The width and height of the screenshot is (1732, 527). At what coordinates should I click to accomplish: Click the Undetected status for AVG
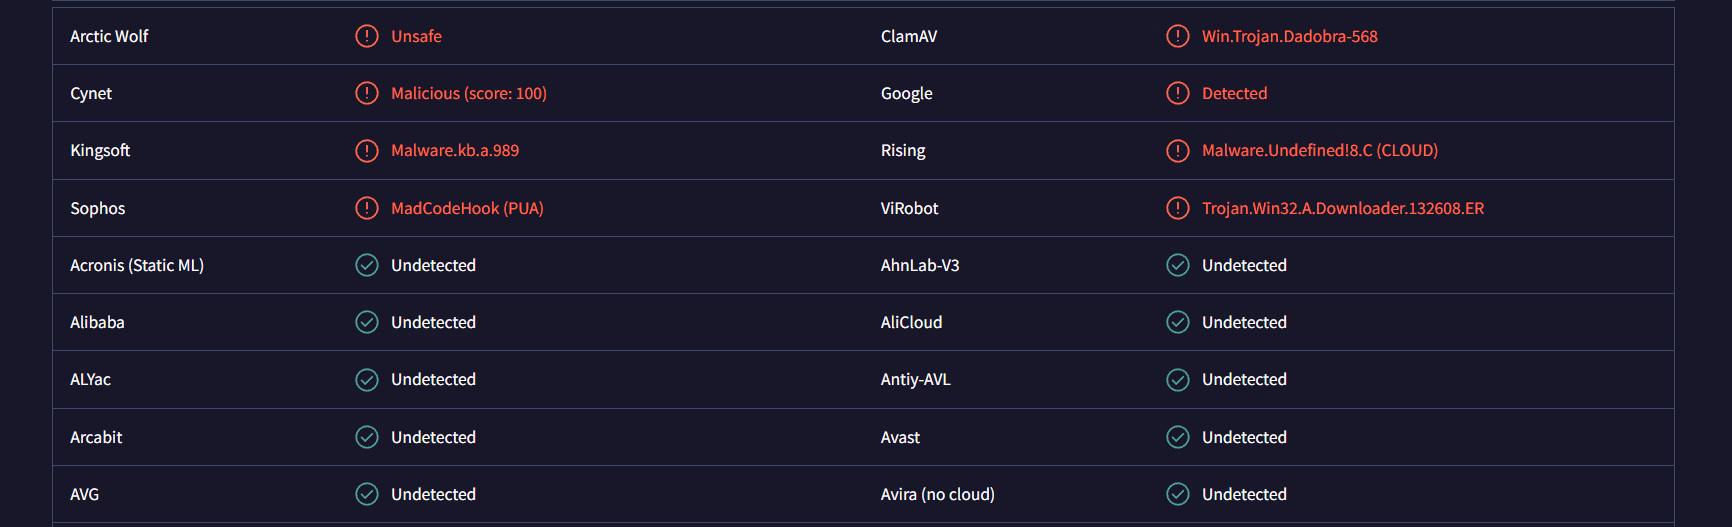click(433, 494)
